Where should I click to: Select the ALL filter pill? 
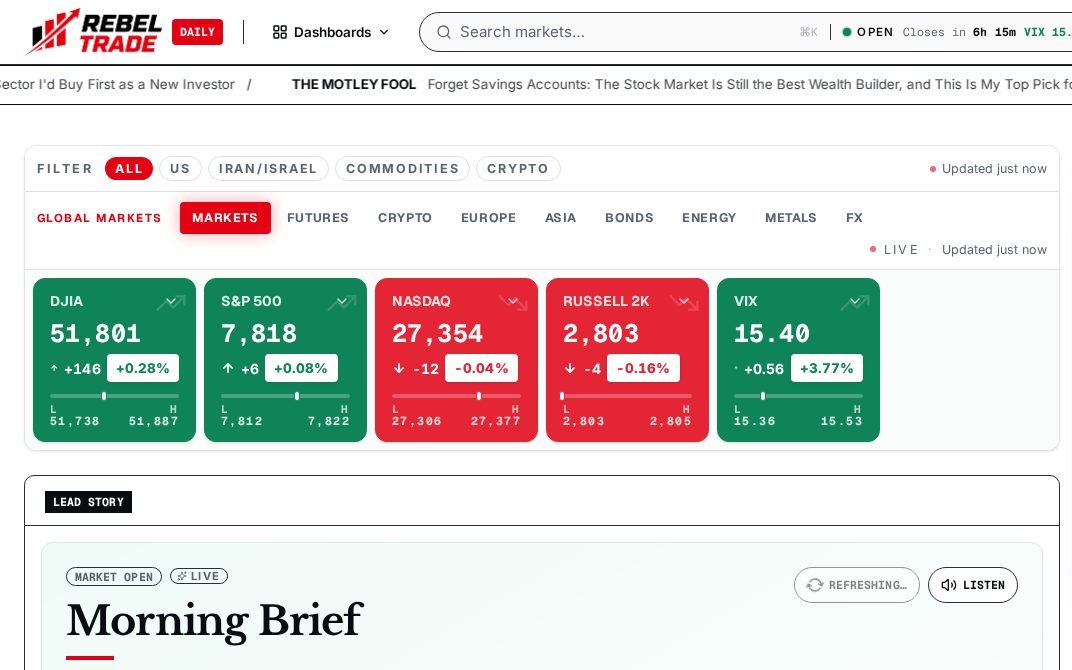[129, 169]
